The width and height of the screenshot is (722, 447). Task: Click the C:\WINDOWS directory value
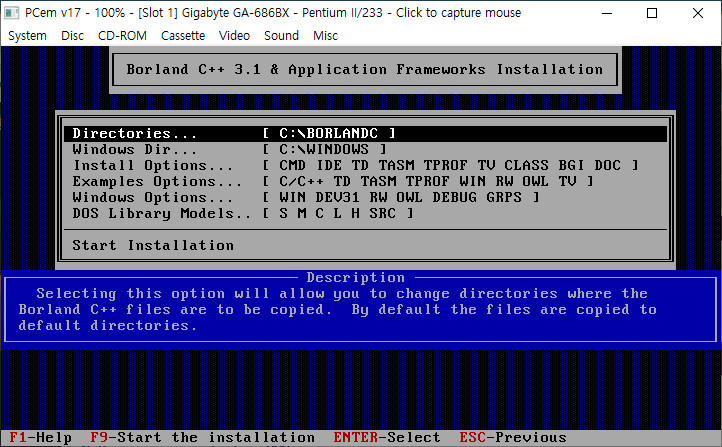(325, 150)
